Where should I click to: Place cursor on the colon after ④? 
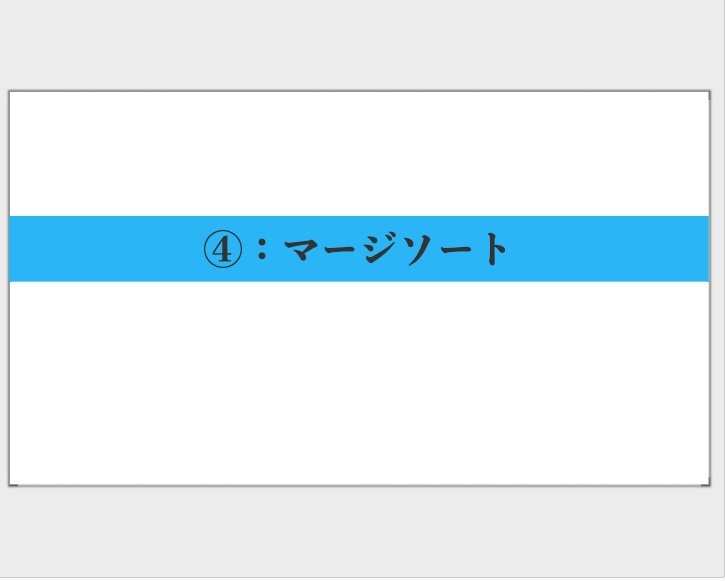click(262, 249)
